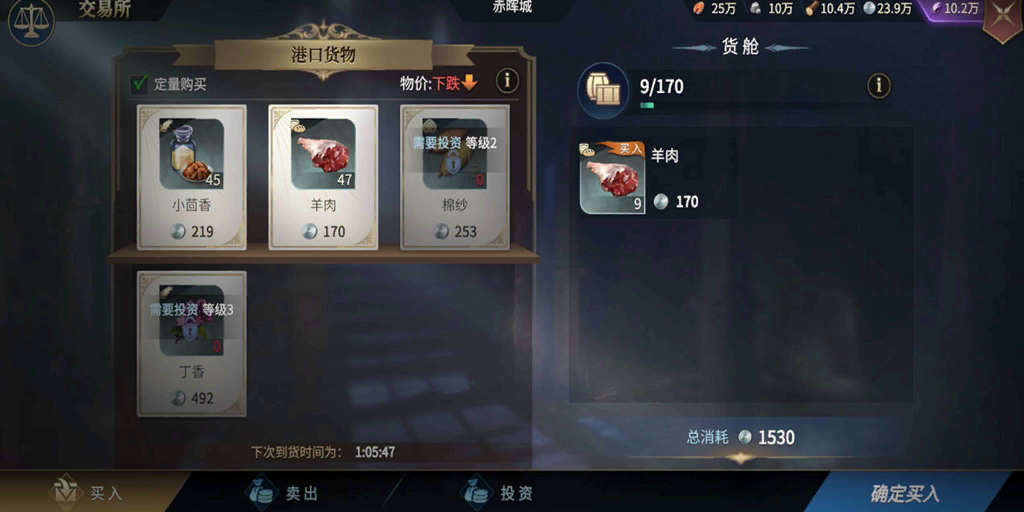This screenshot has width=1024, height=512.
Task: Click the wood resource 10.4万 icon
Action: pyautogui.click(x=812, y=8)
